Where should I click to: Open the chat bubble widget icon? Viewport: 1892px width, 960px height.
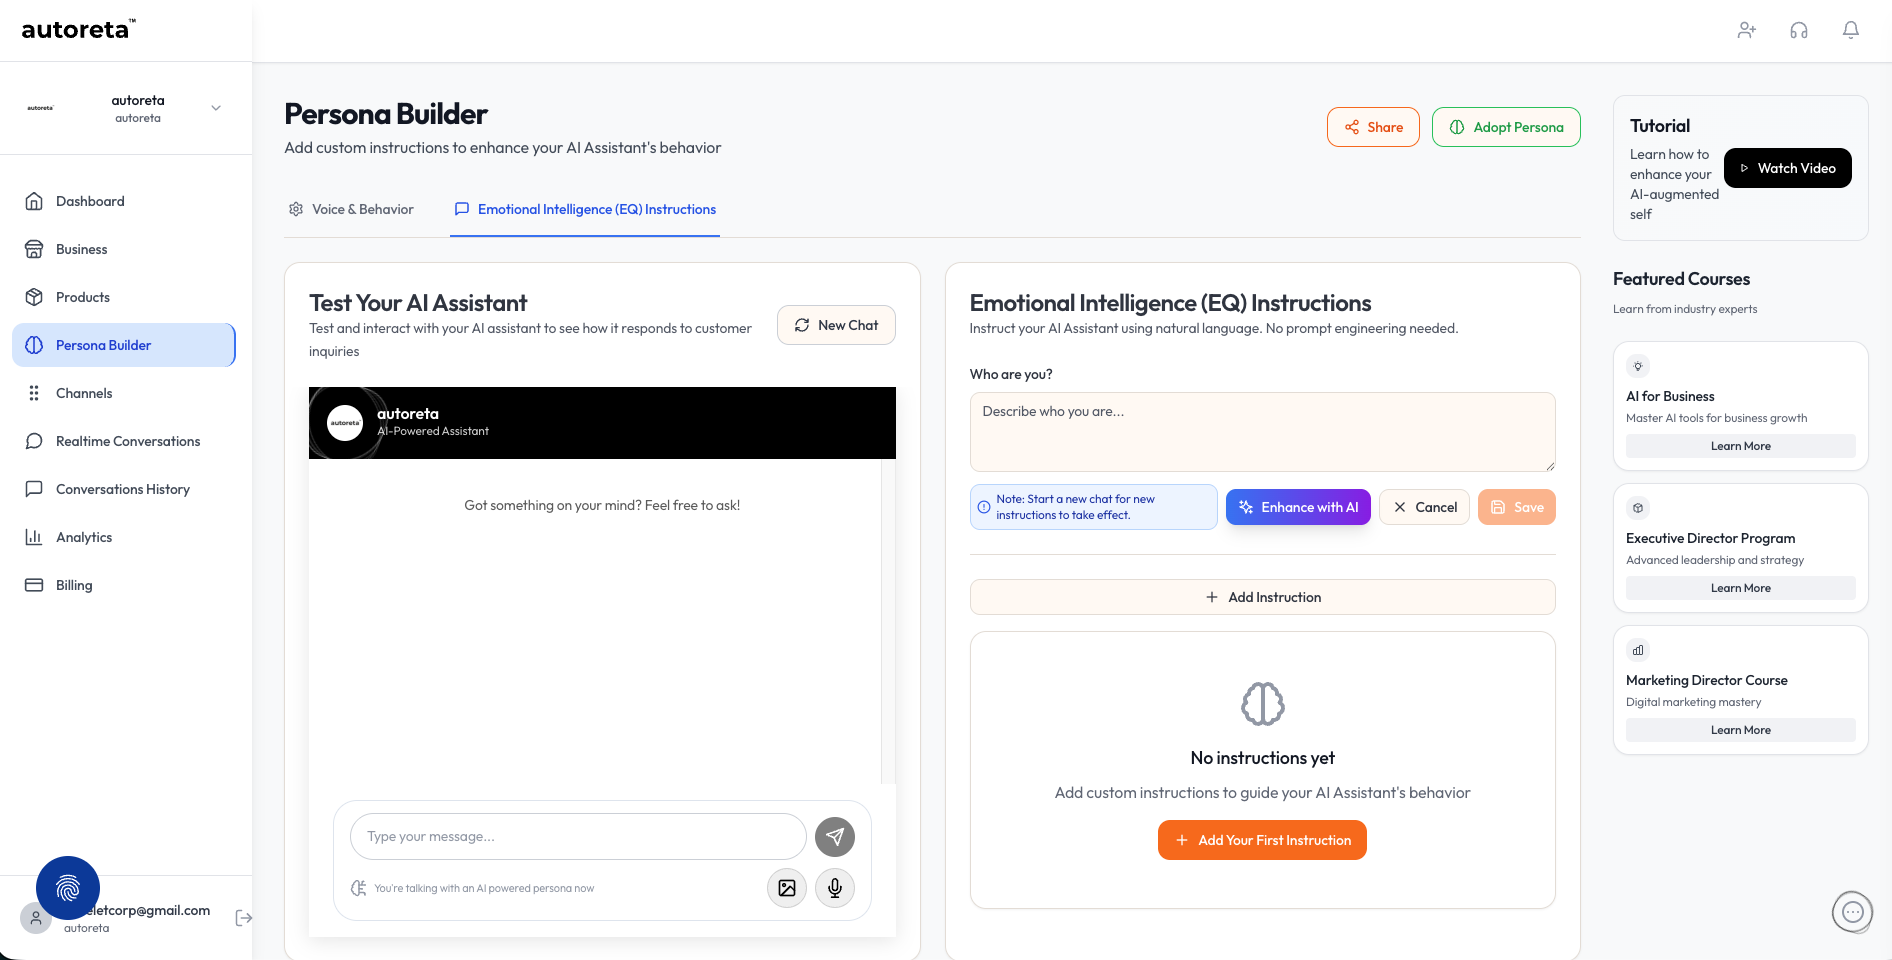tap(1852, 912)
